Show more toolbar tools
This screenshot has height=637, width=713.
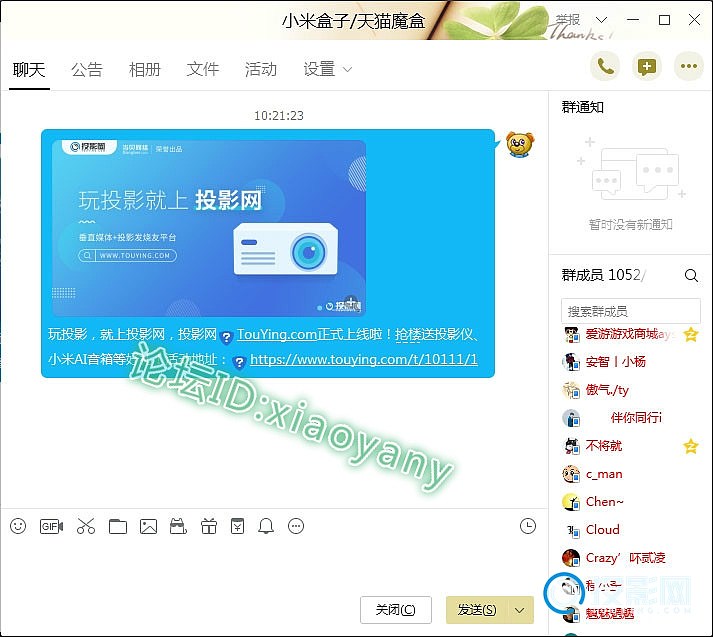(x=296, y=527)
